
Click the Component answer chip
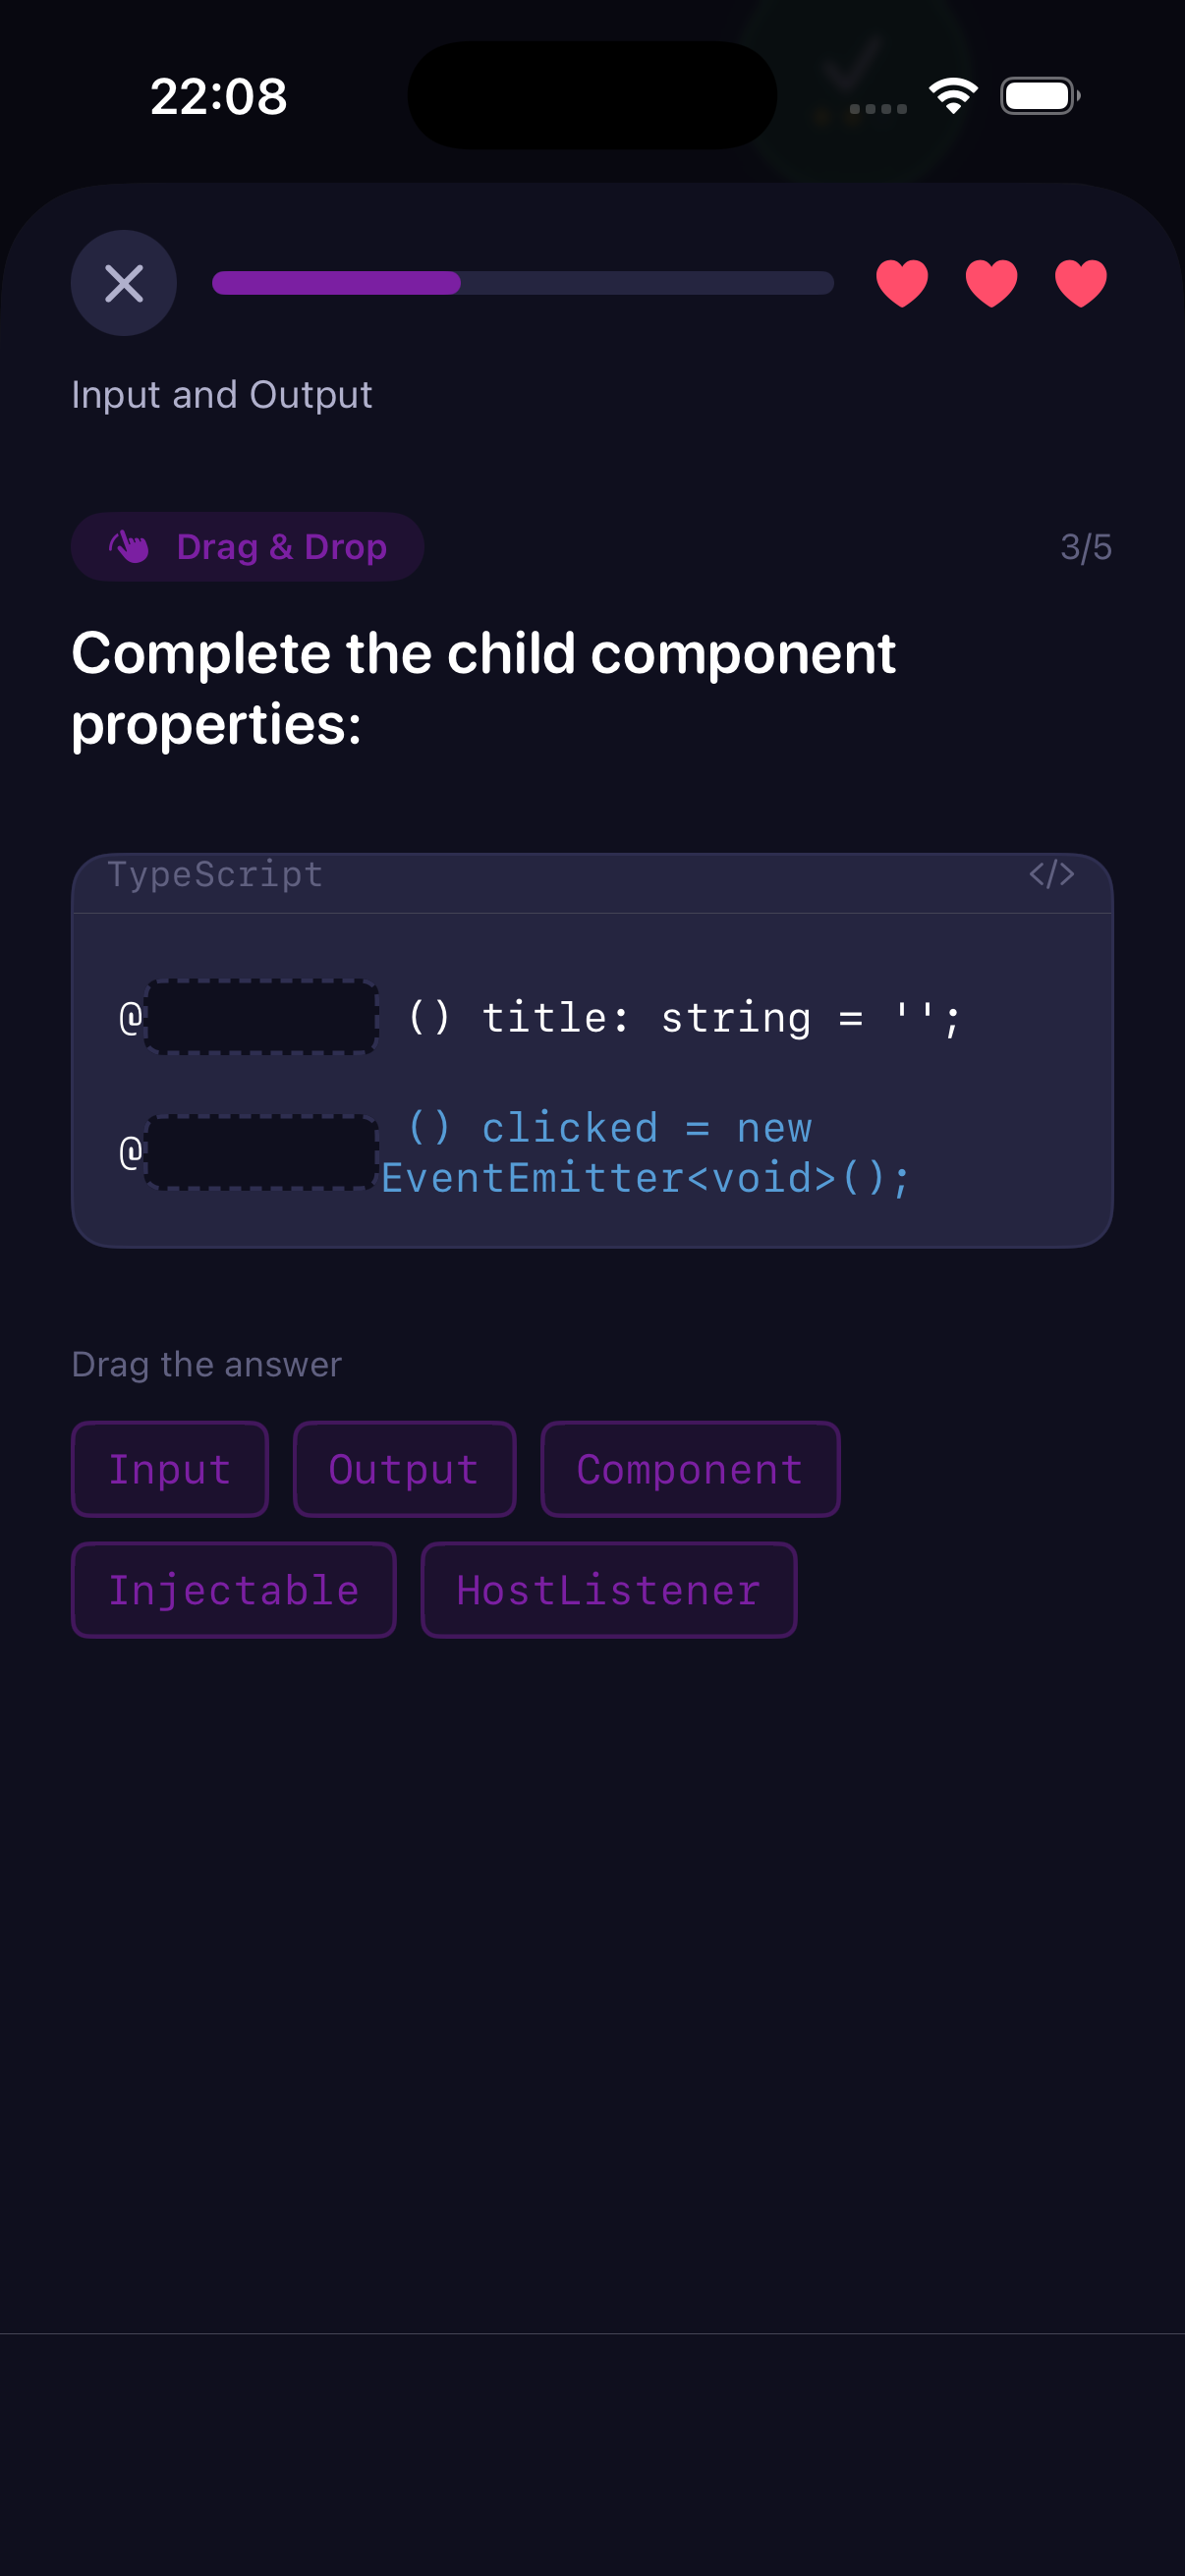[689, 1469]
